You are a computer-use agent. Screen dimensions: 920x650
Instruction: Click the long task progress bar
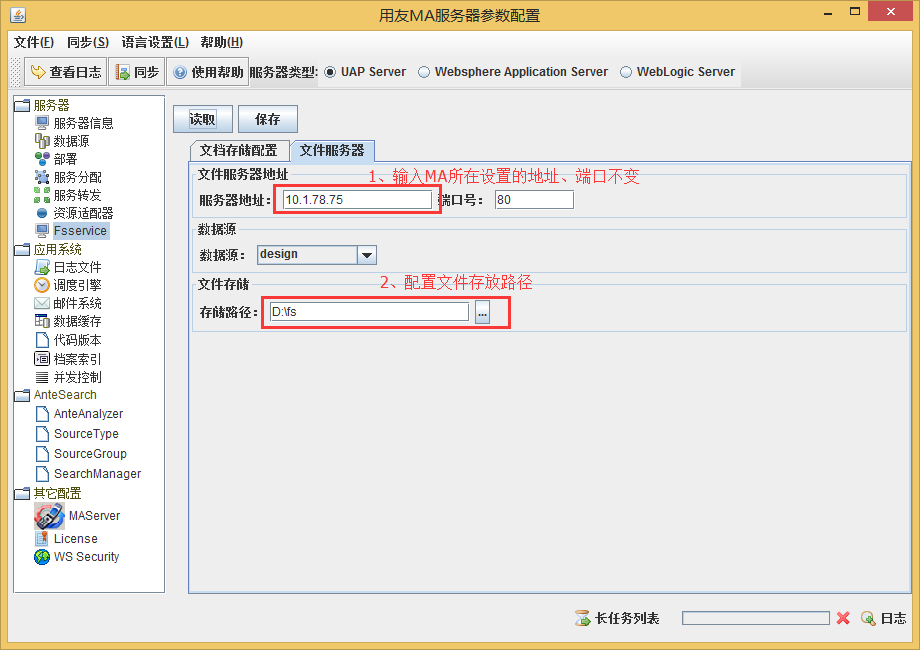point(756,618)
